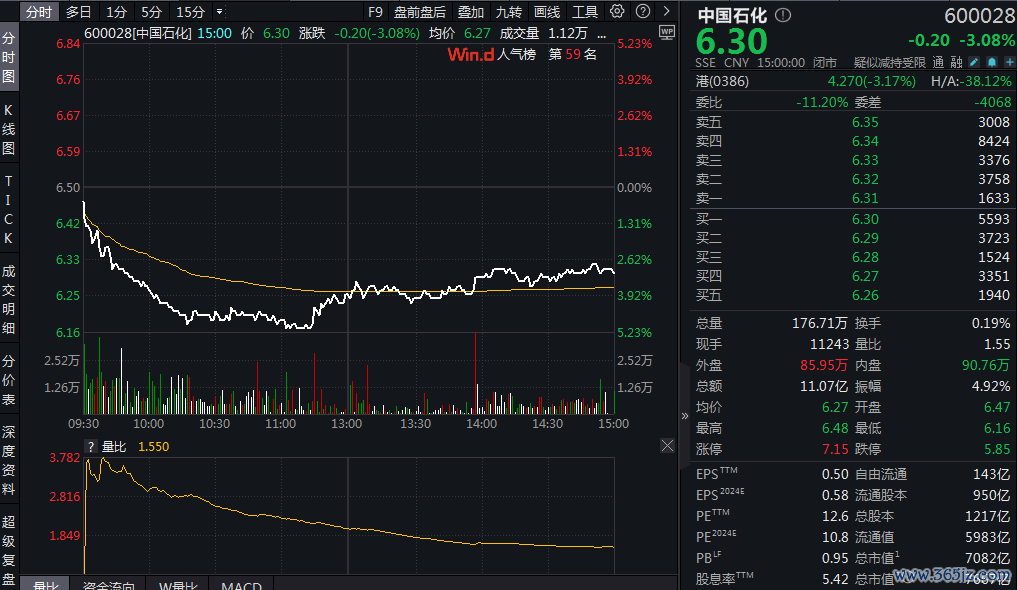Open the 人气榜 popularity ranking link

(517, 54)
